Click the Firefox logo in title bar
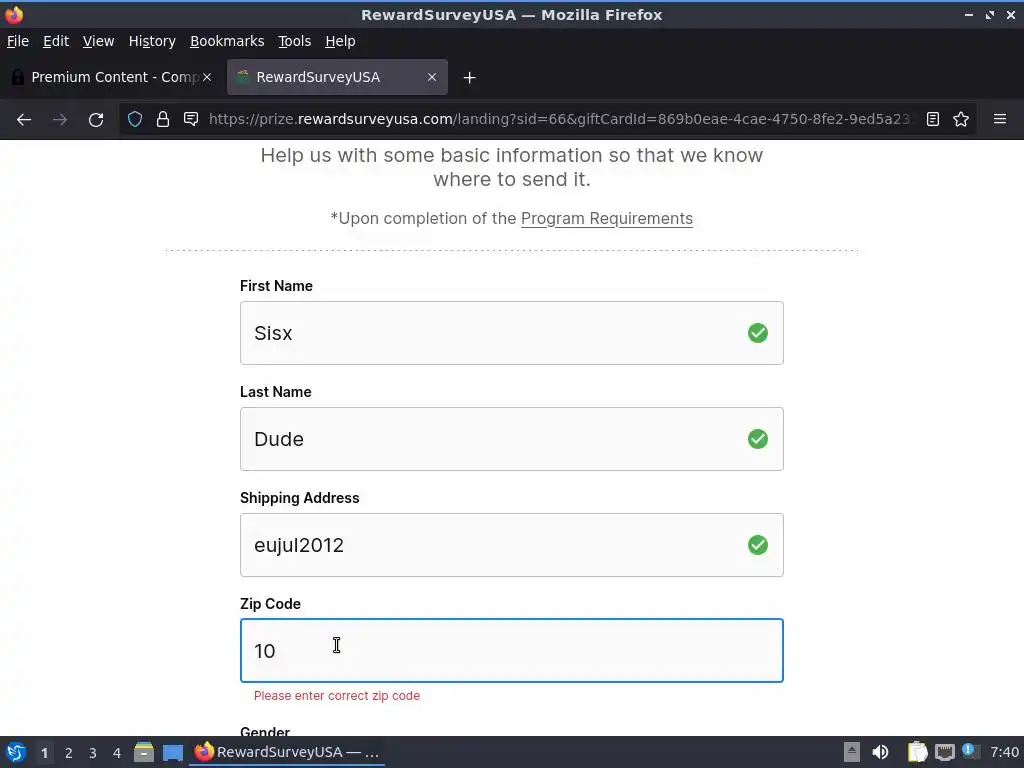 tap(14, 14)
